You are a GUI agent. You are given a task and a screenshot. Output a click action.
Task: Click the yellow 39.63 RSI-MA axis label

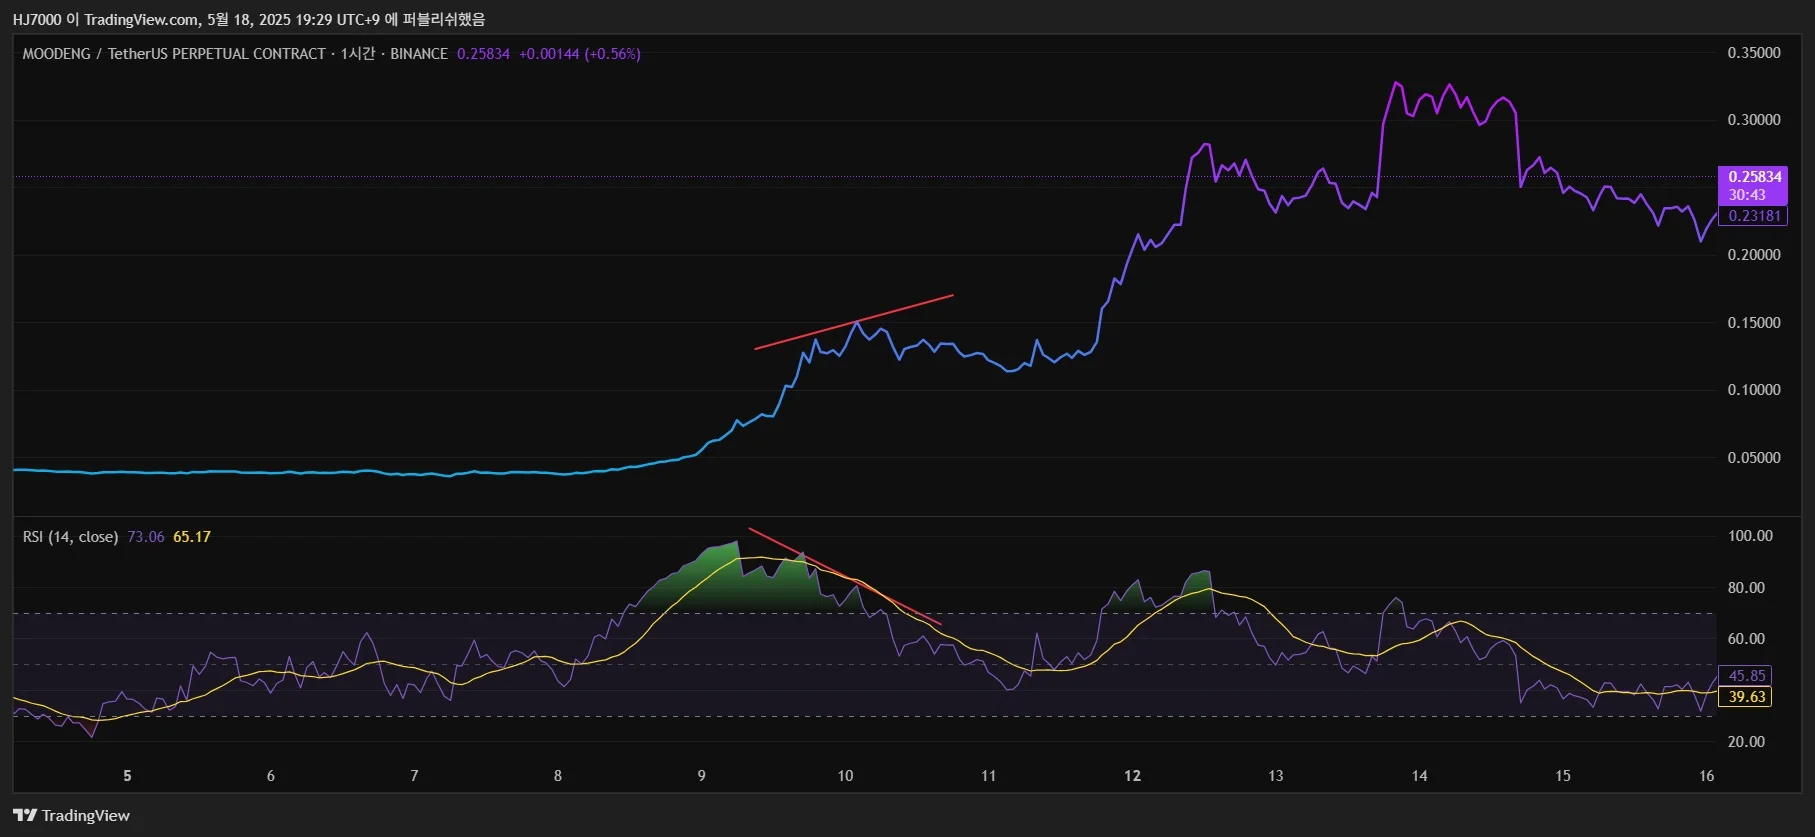coord(1747,697)
